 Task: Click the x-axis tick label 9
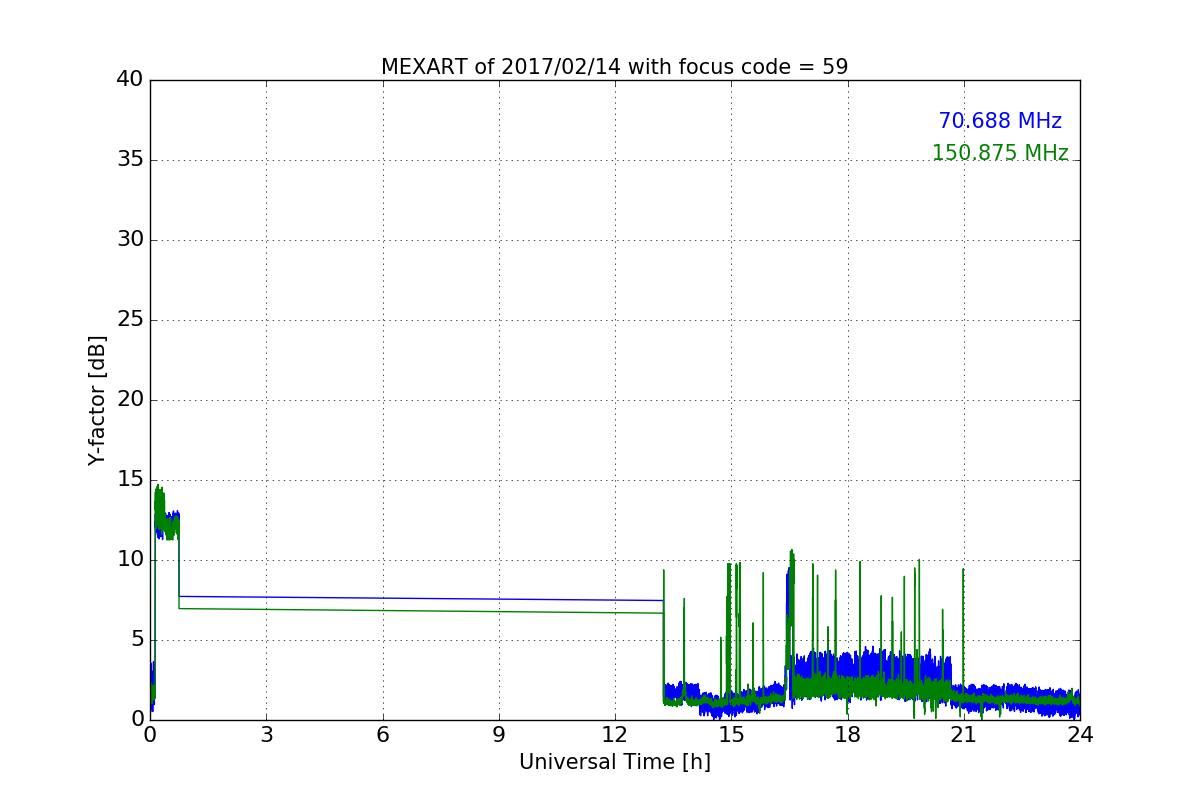coord(499,734)
